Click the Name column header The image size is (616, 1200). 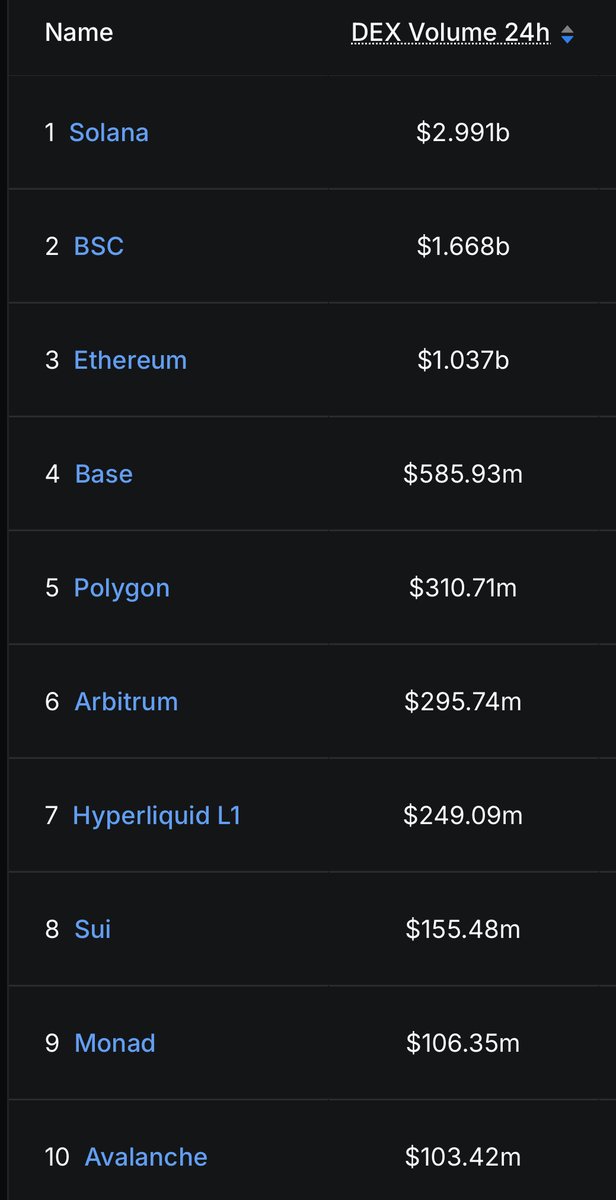79,33
